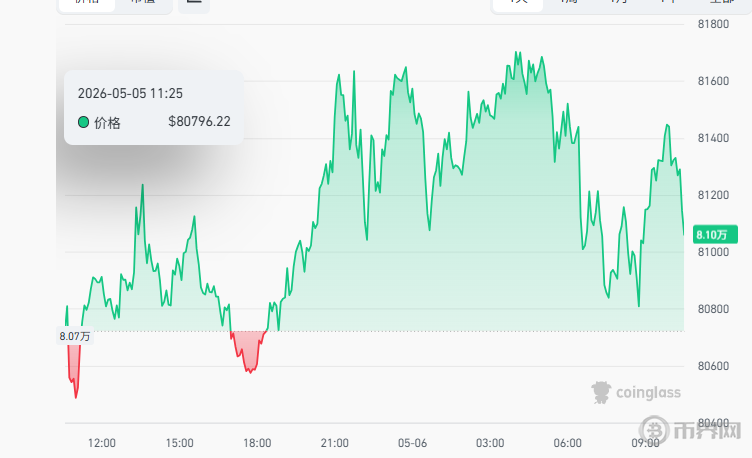Click the 81600 price axis label

713,81
